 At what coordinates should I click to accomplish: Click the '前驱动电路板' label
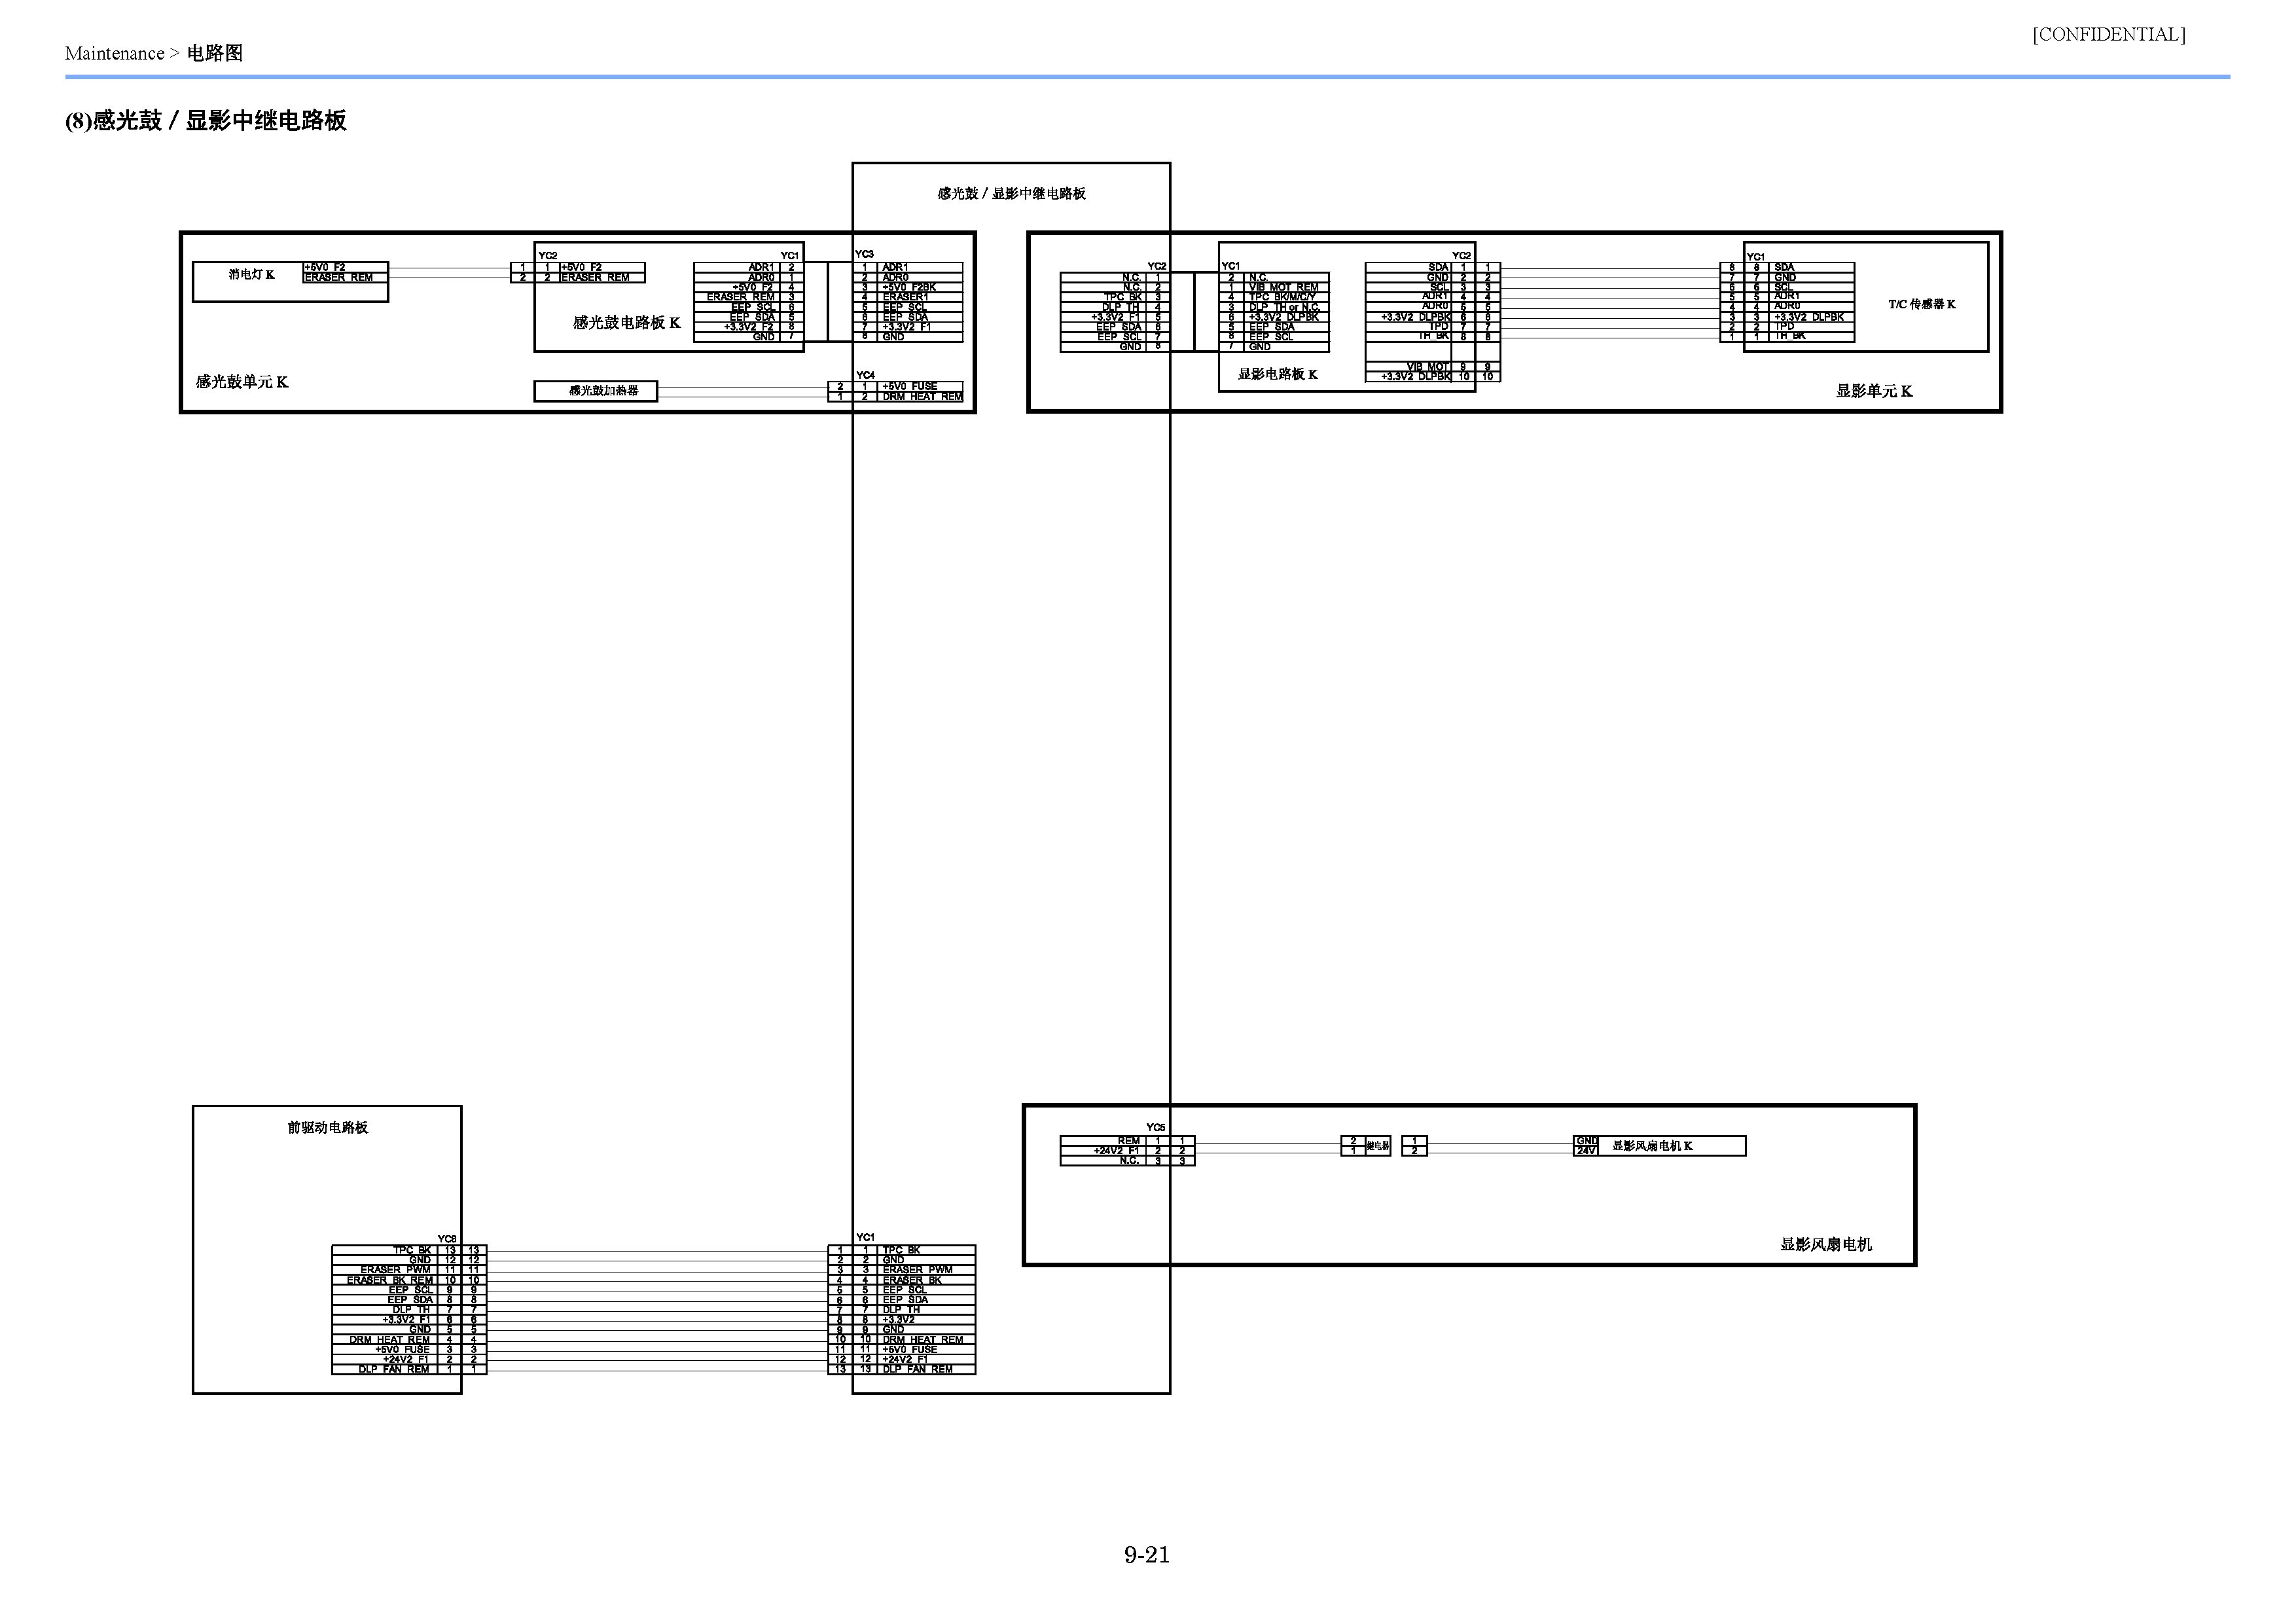pos(327,1127)
